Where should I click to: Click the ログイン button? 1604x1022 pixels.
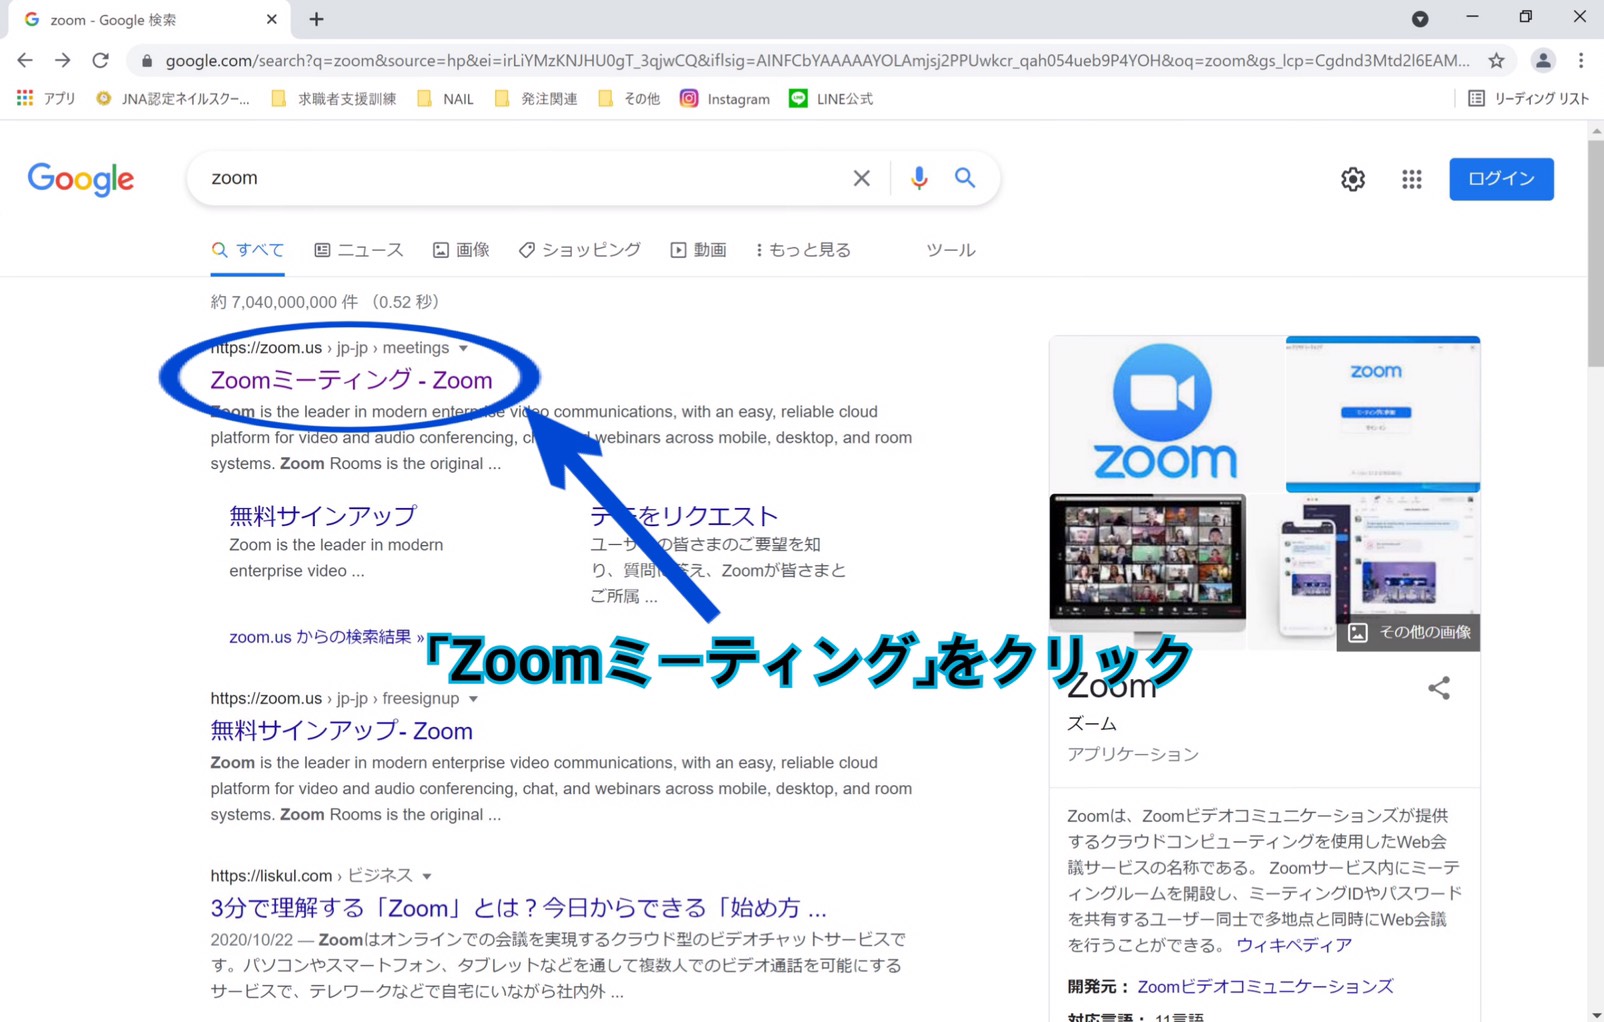pos(1501,179)
